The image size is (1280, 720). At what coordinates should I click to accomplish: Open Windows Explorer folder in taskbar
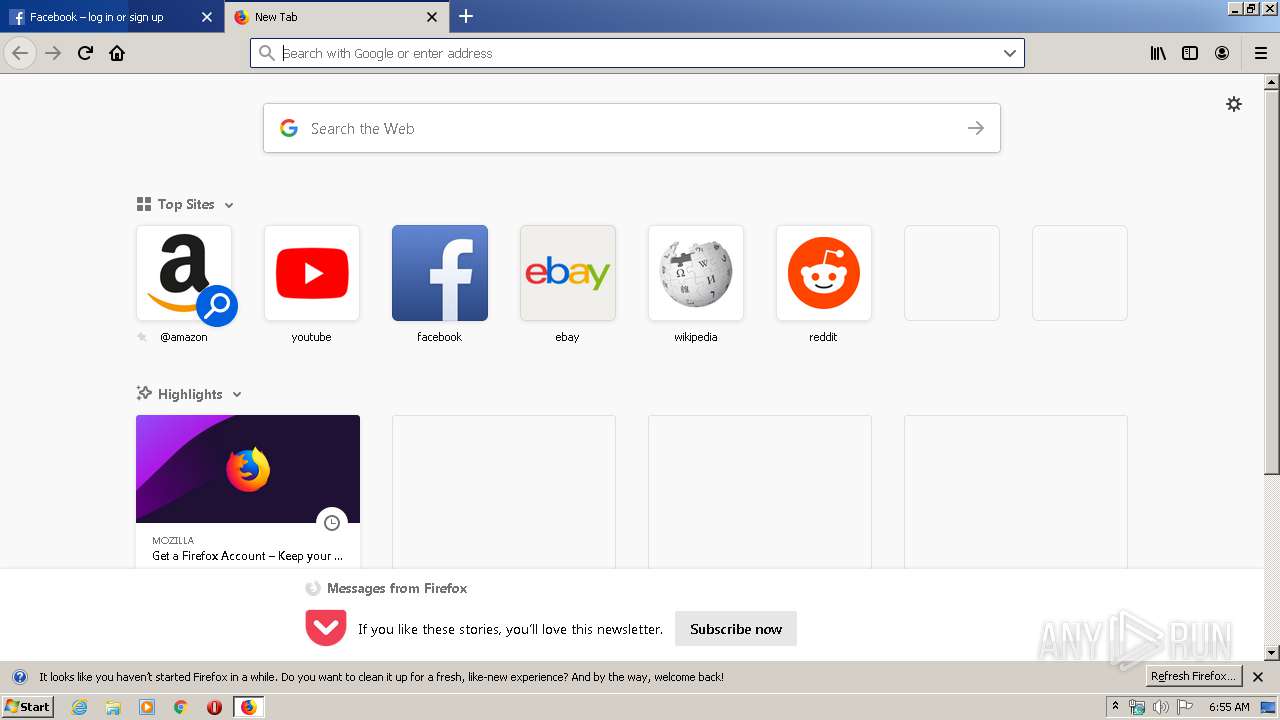pos(113,707)
